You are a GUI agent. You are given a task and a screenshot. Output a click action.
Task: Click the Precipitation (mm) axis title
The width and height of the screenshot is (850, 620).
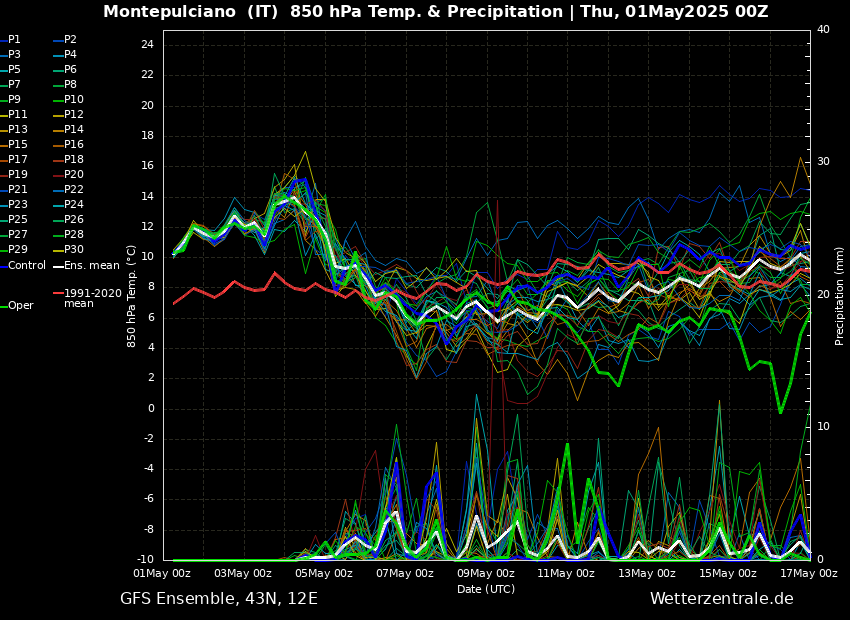point(840,295)
